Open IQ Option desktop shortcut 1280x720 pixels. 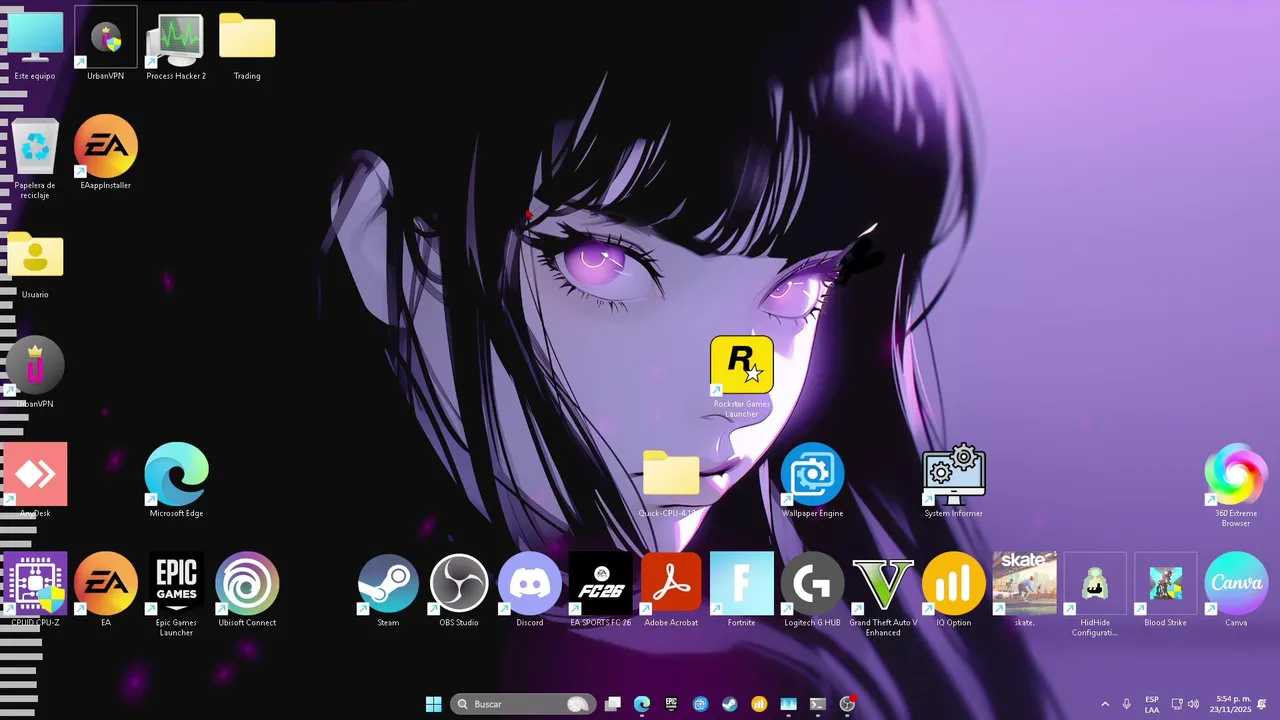pyautogui.click(x=953, y=590)
